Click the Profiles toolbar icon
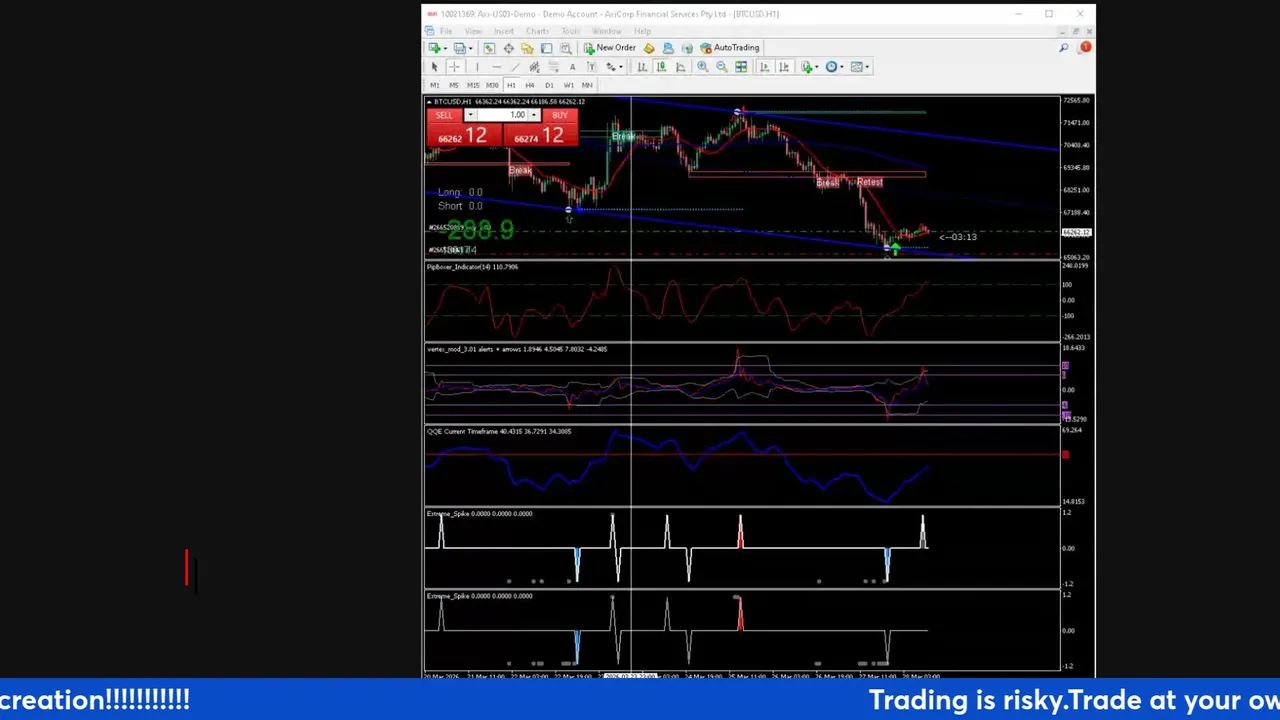 (x=459, y=48)
